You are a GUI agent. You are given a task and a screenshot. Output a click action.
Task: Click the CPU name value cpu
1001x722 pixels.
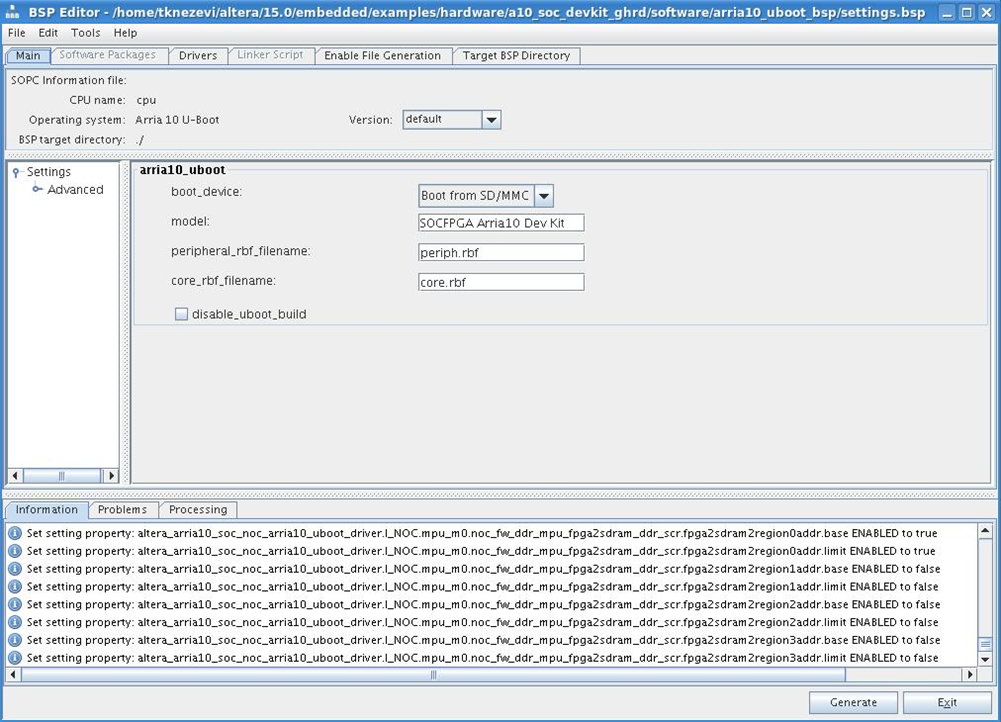click(146, 100)
